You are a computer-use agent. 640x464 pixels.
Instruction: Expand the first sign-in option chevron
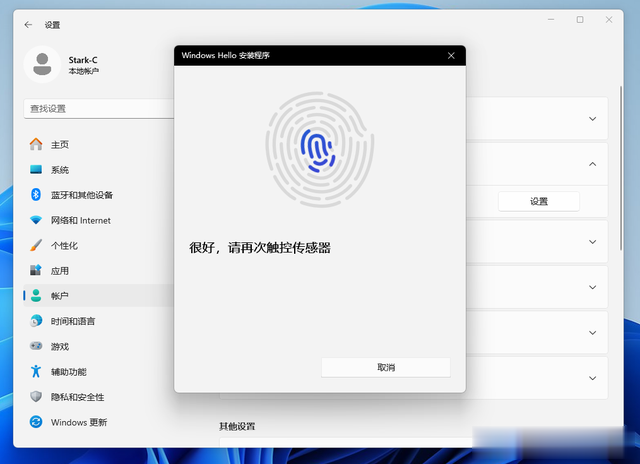click(593, 119)
